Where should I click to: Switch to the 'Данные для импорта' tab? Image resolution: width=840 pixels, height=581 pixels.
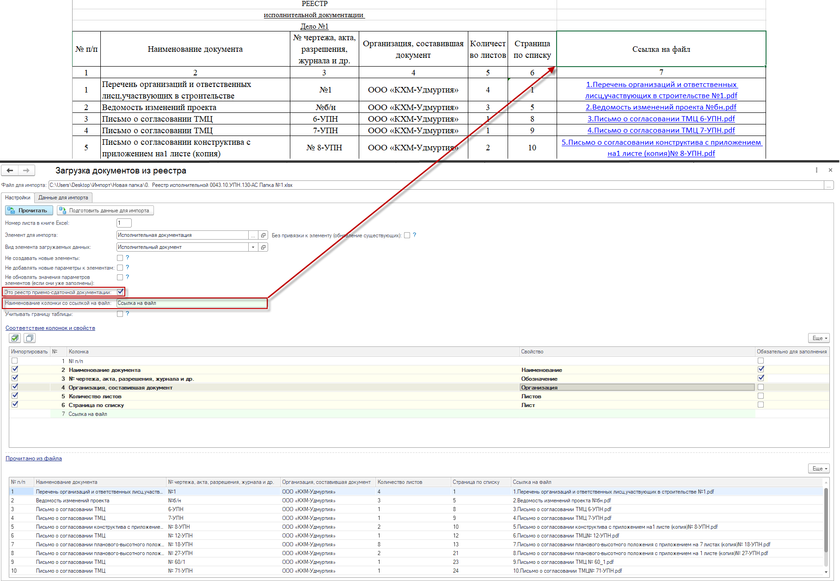click(x=64, y=198)
